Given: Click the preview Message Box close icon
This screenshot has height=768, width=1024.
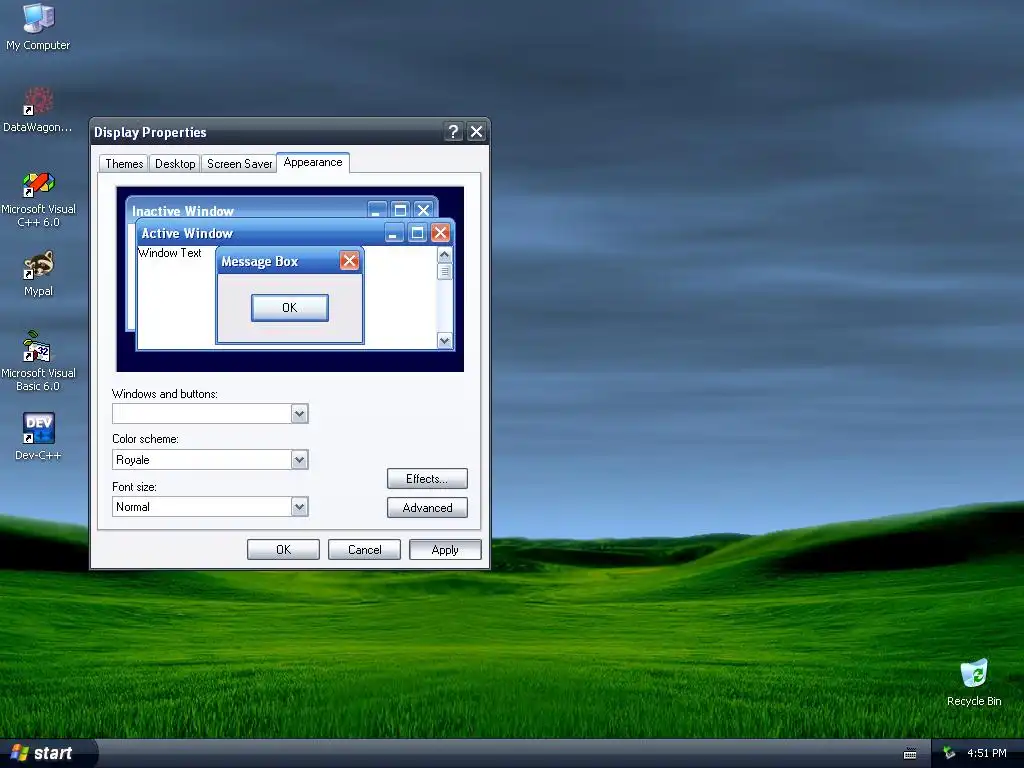Looking at the screenshot, I should click(x=349, y=261).
